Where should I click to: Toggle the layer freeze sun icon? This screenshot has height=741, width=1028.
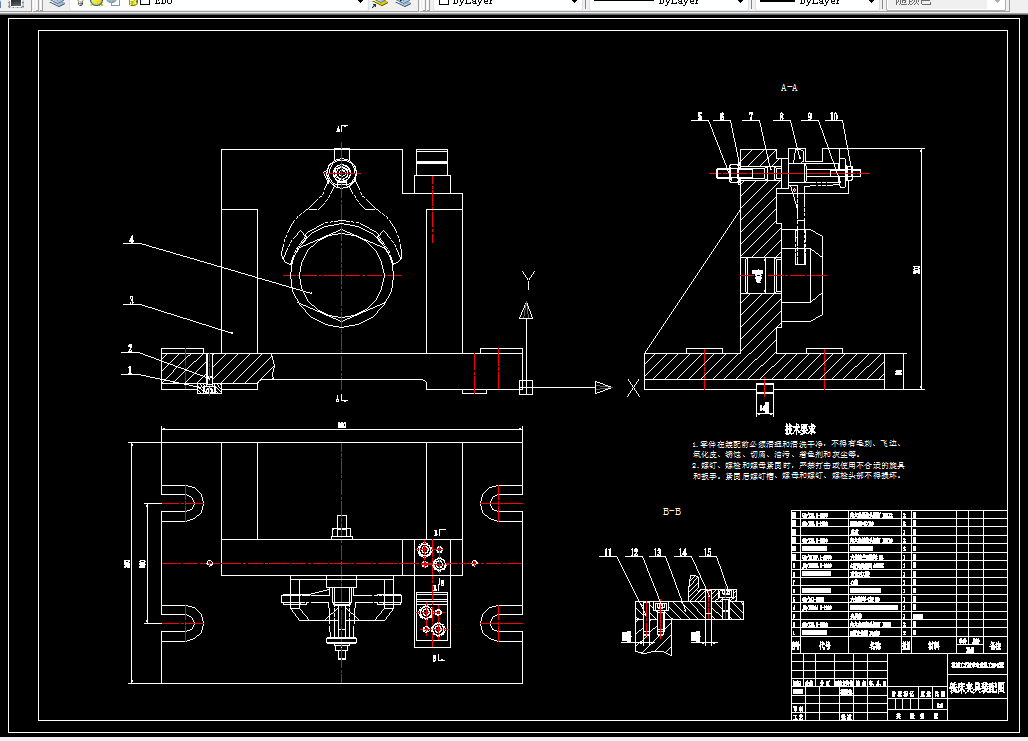click(97, 3)
